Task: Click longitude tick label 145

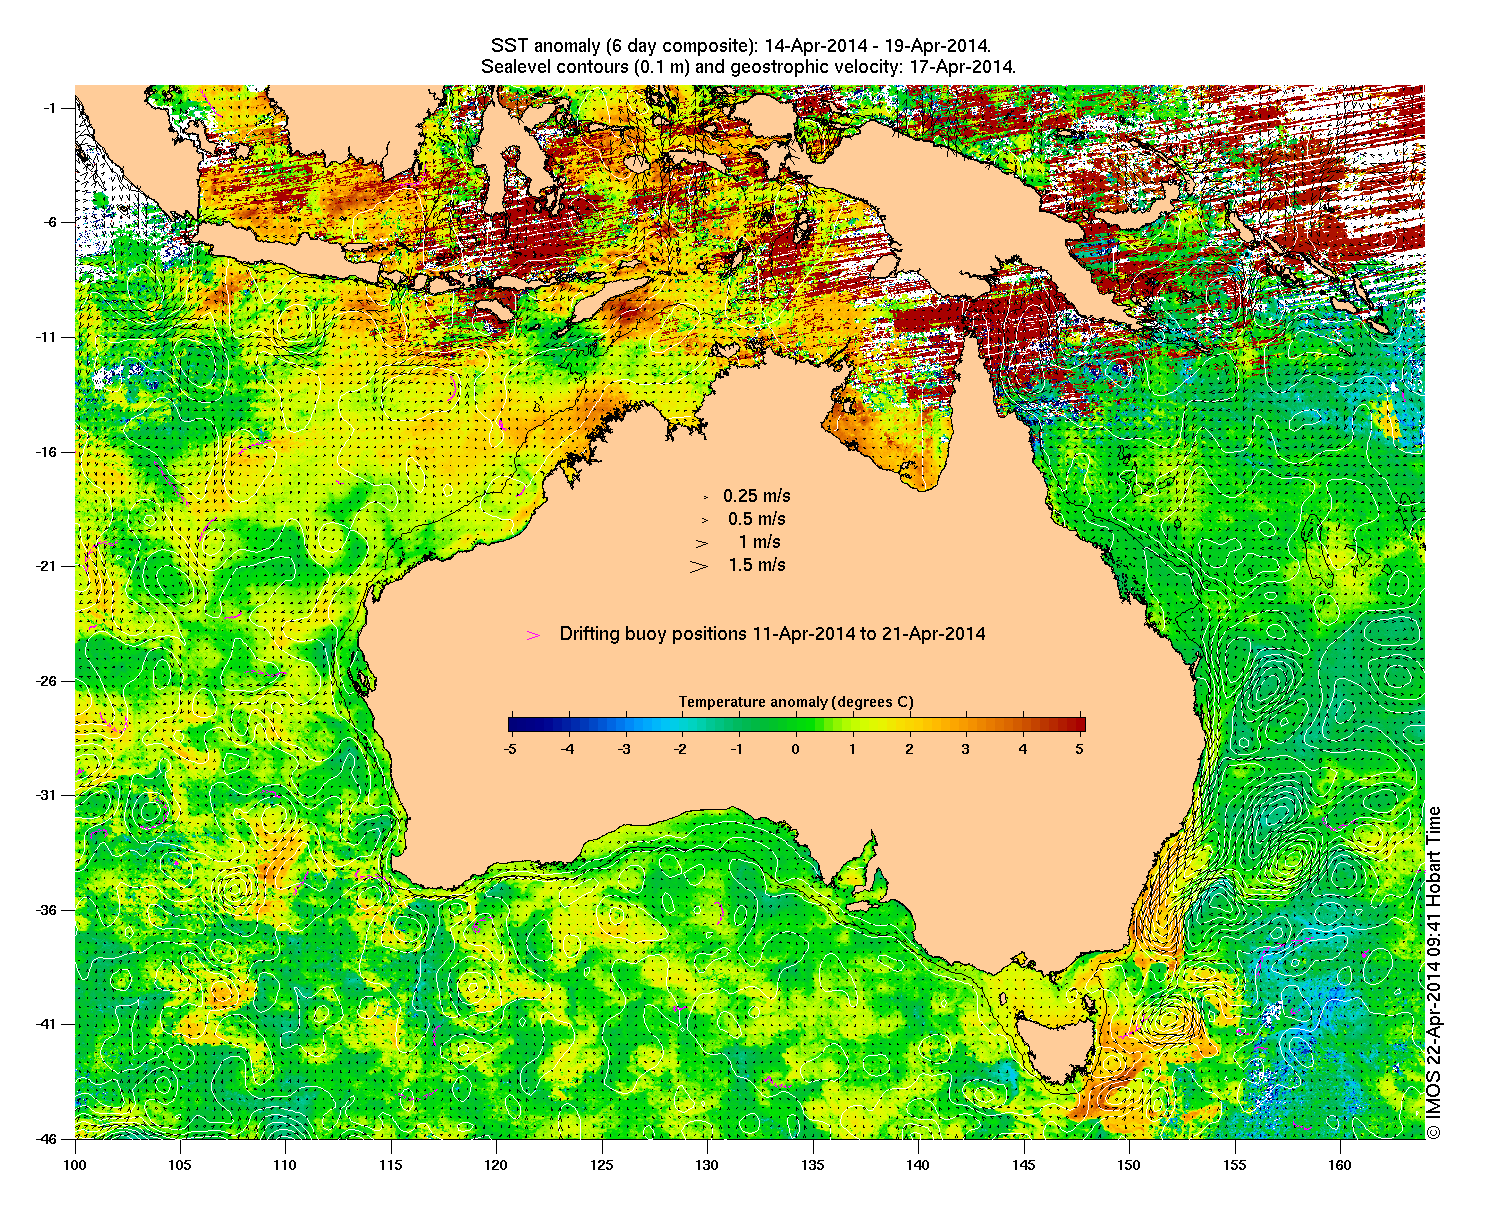Action: 1024,1165
